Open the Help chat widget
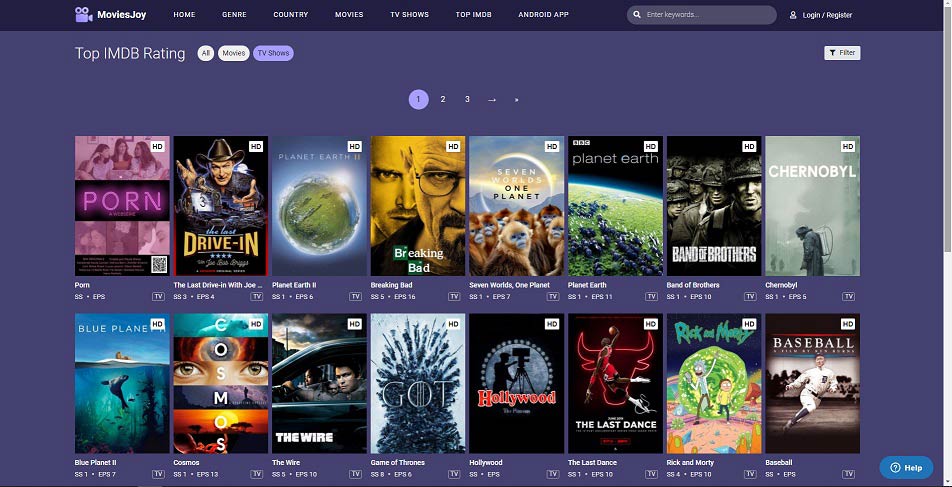The width and height of the screenshot is (952, 487). 906,467
